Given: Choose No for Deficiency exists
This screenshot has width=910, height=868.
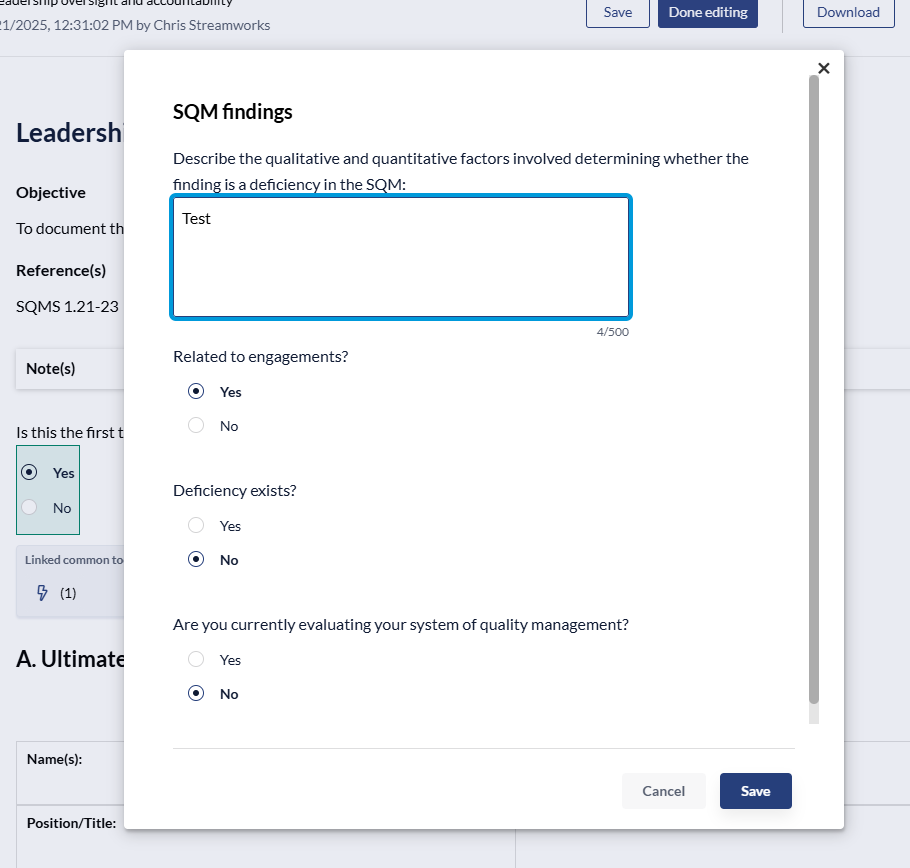Looking at the screenshot, I should 197,560.
